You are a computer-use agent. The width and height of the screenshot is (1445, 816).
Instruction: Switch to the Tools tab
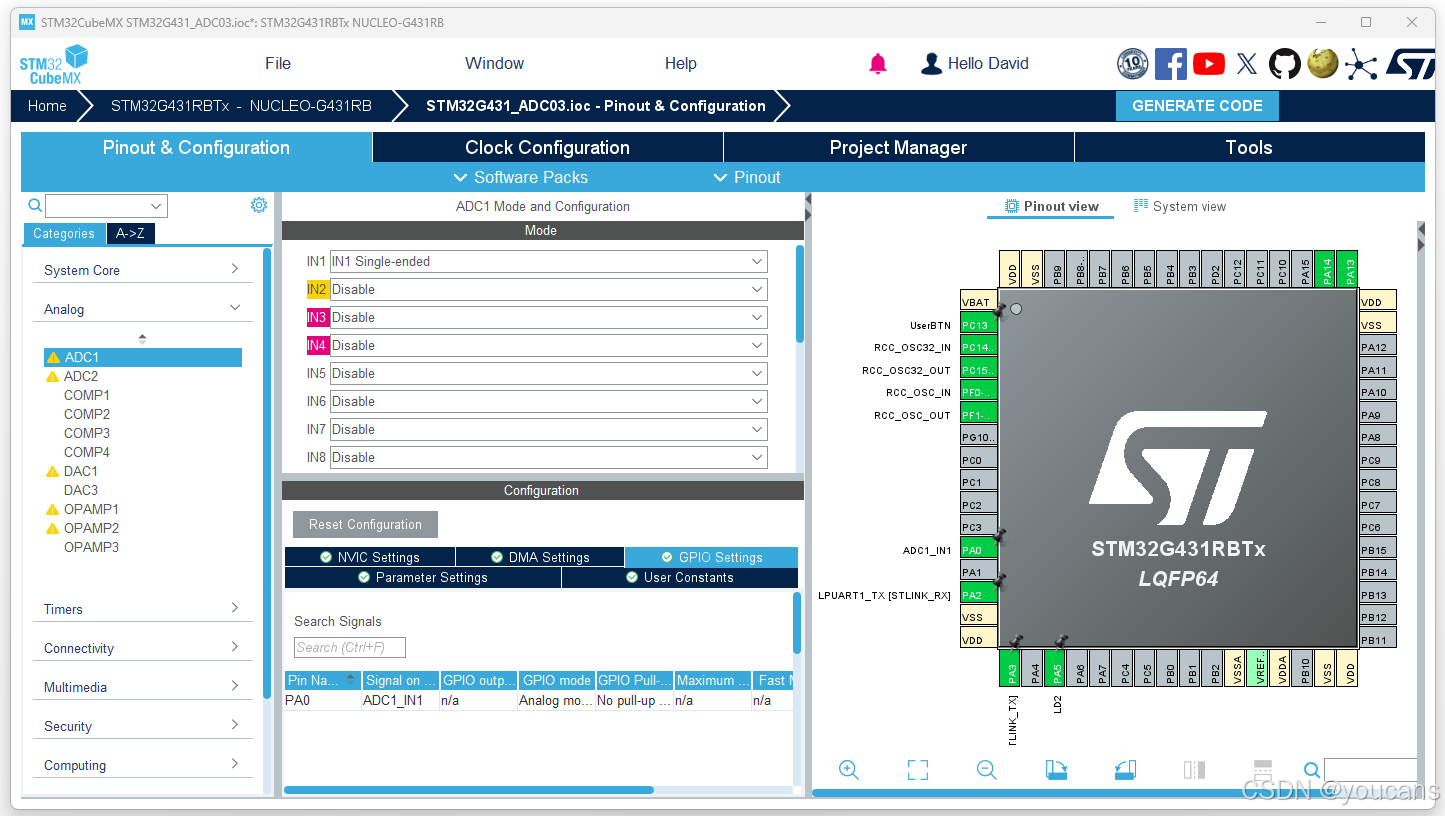click(x=1249, y=148)
